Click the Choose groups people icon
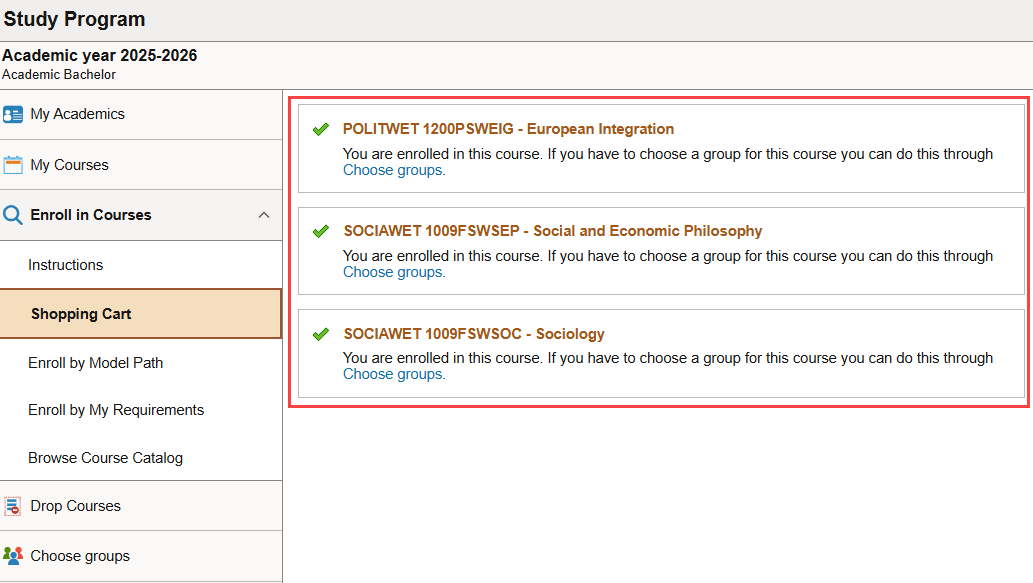 [13, 556]
